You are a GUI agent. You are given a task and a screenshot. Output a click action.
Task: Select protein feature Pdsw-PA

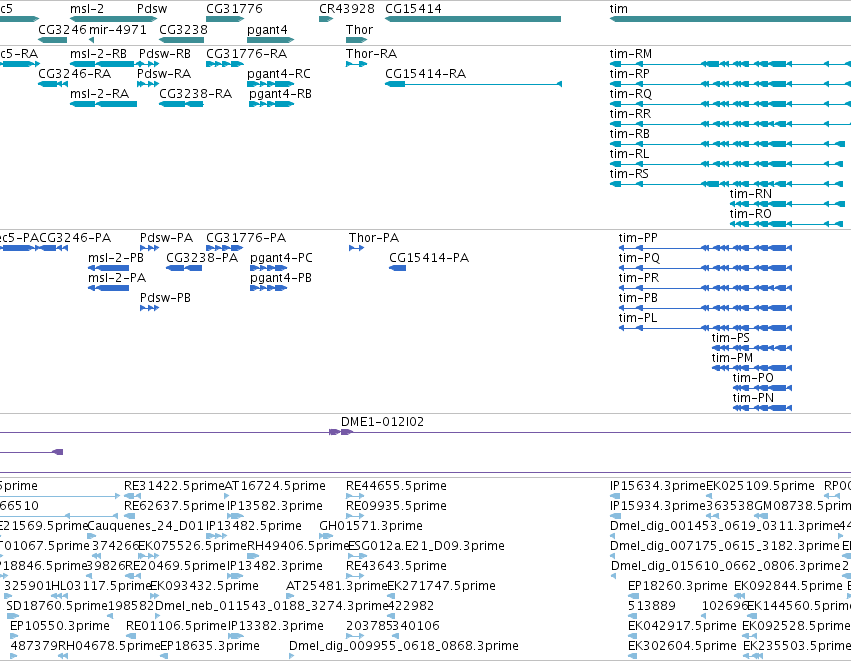tap(166, 238)
